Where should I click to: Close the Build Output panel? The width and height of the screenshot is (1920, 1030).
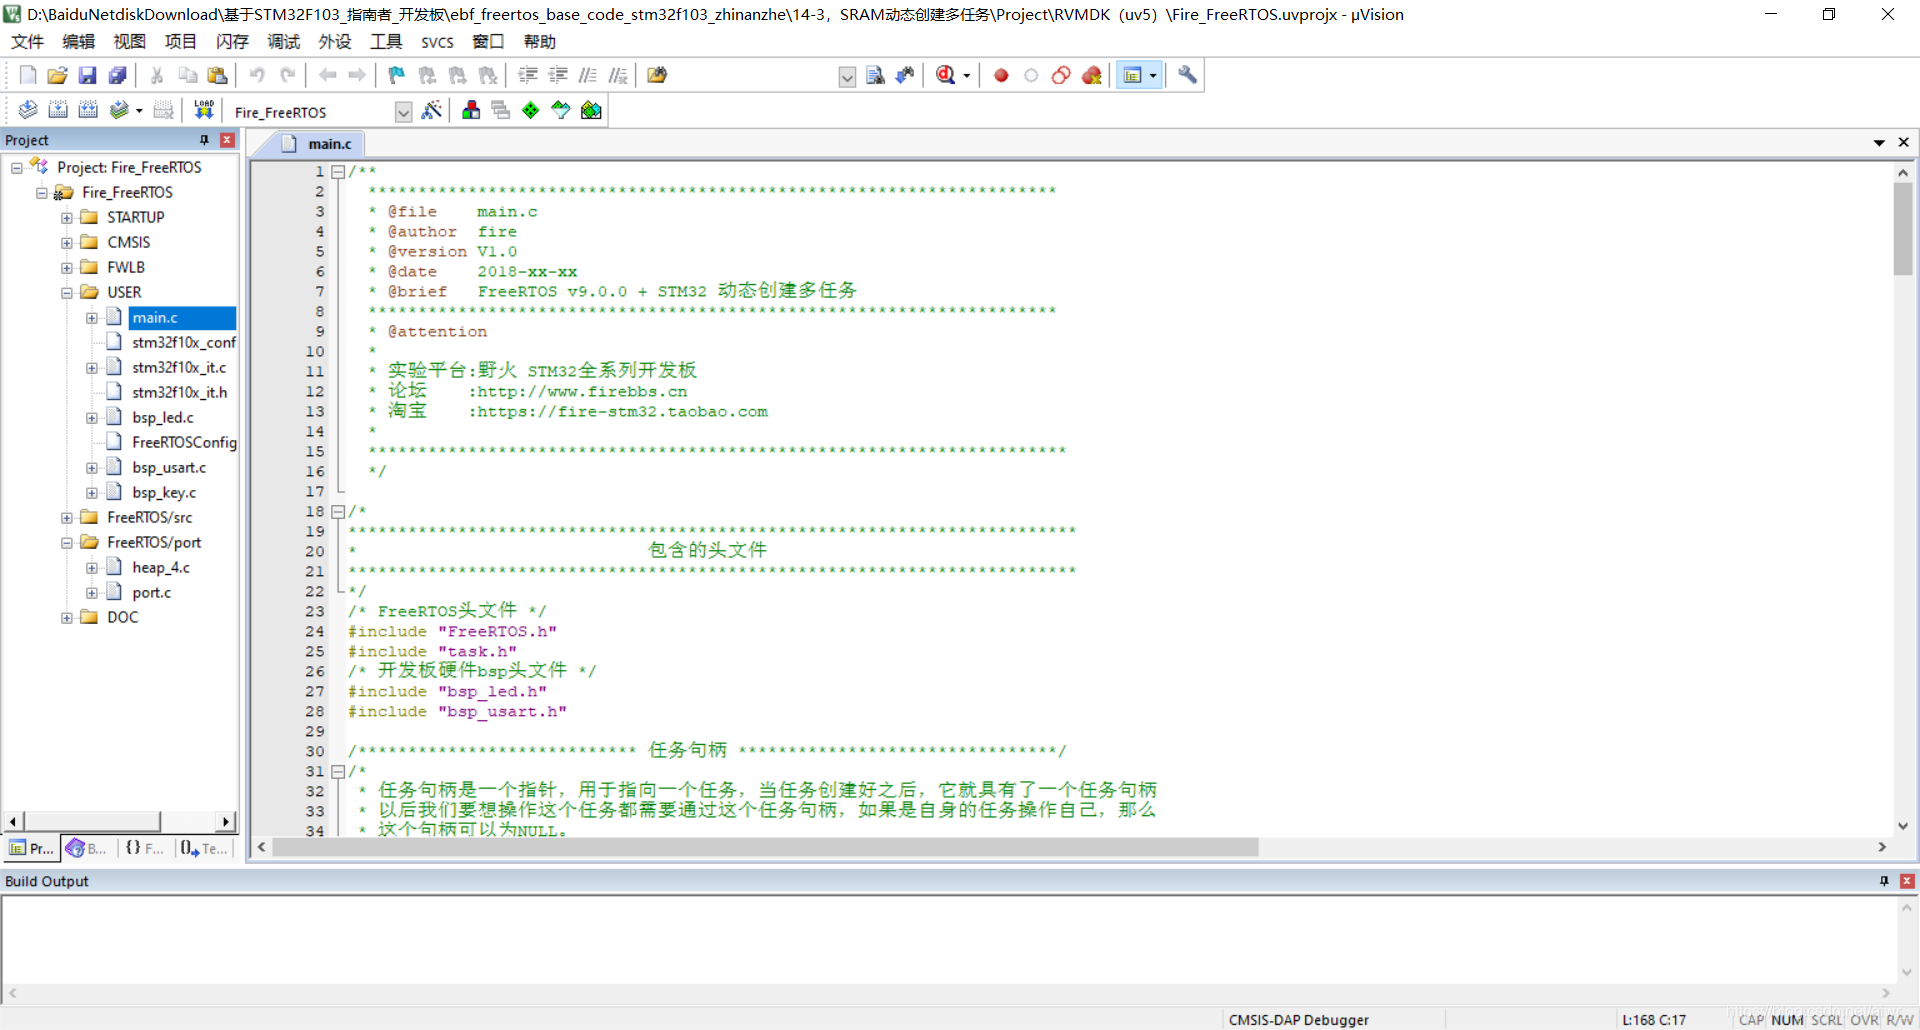pos(1907,881)
